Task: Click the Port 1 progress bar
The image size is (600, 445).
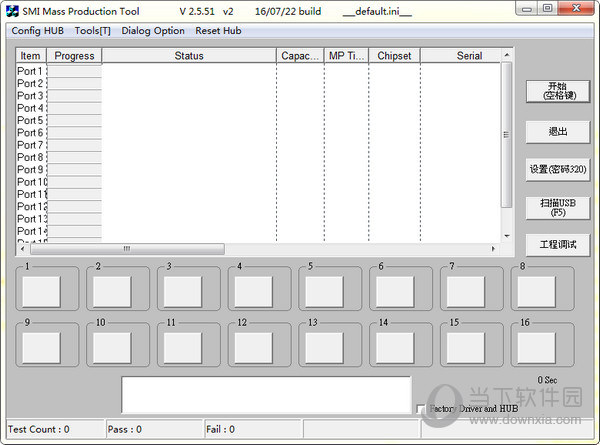Action: tap(74, 71)
